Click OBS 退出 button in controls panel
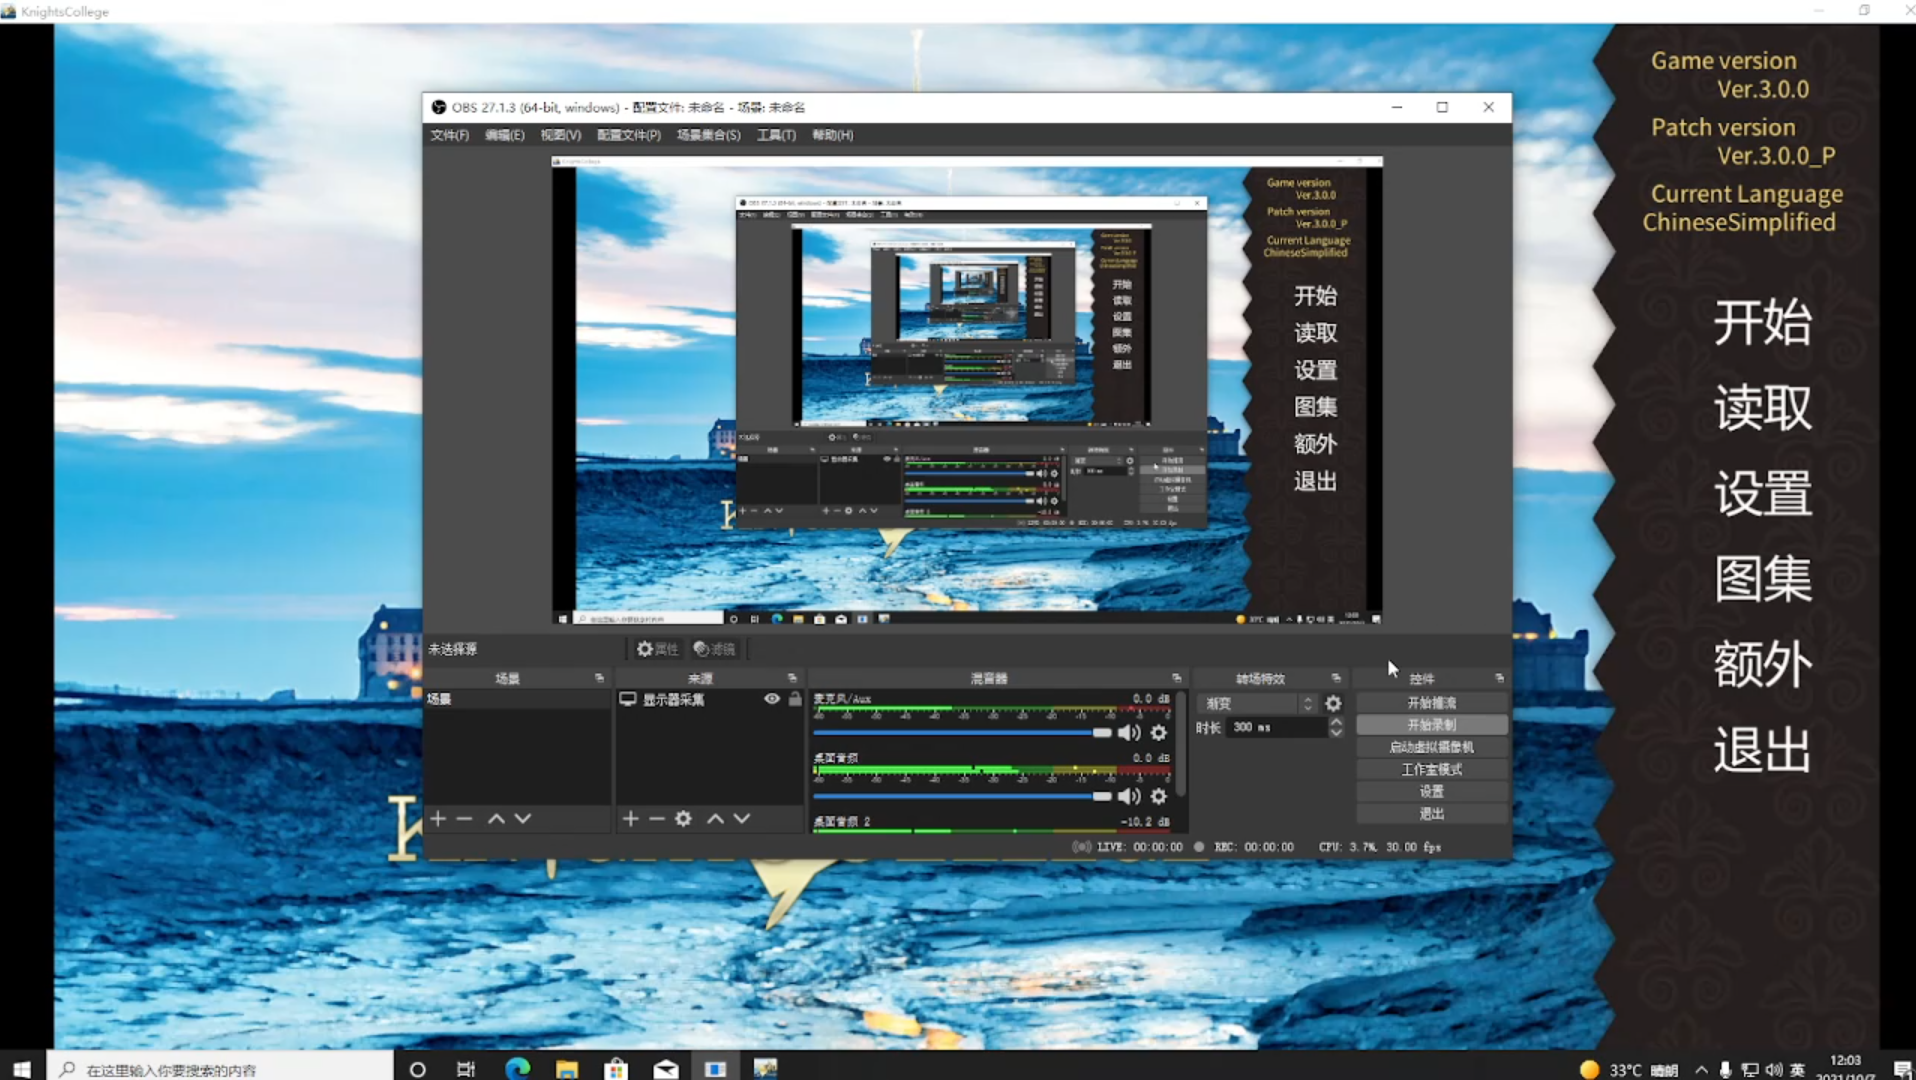This screenshot has width=1916, height=1080. [1431, 814]
